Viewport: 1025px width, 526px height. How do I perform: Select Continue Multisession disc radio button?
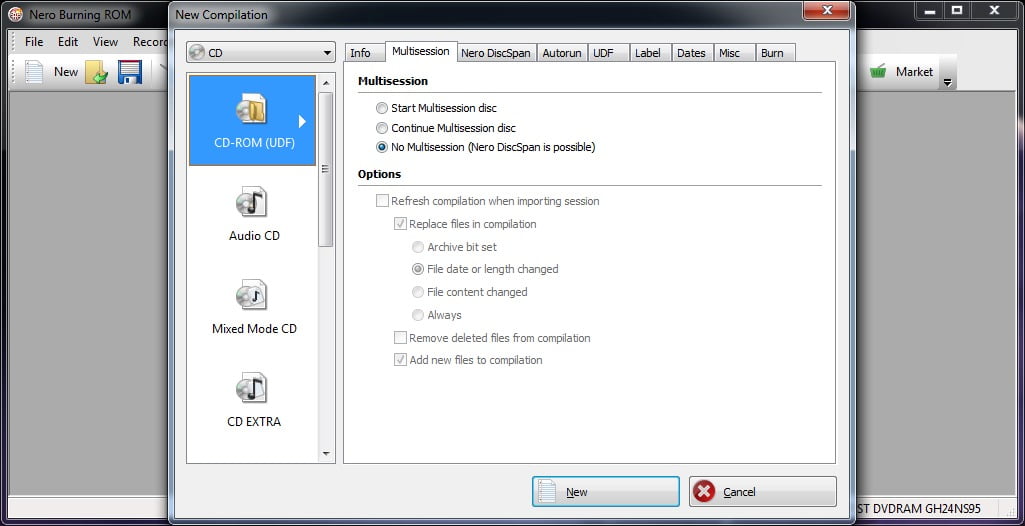tap(382, 128)
